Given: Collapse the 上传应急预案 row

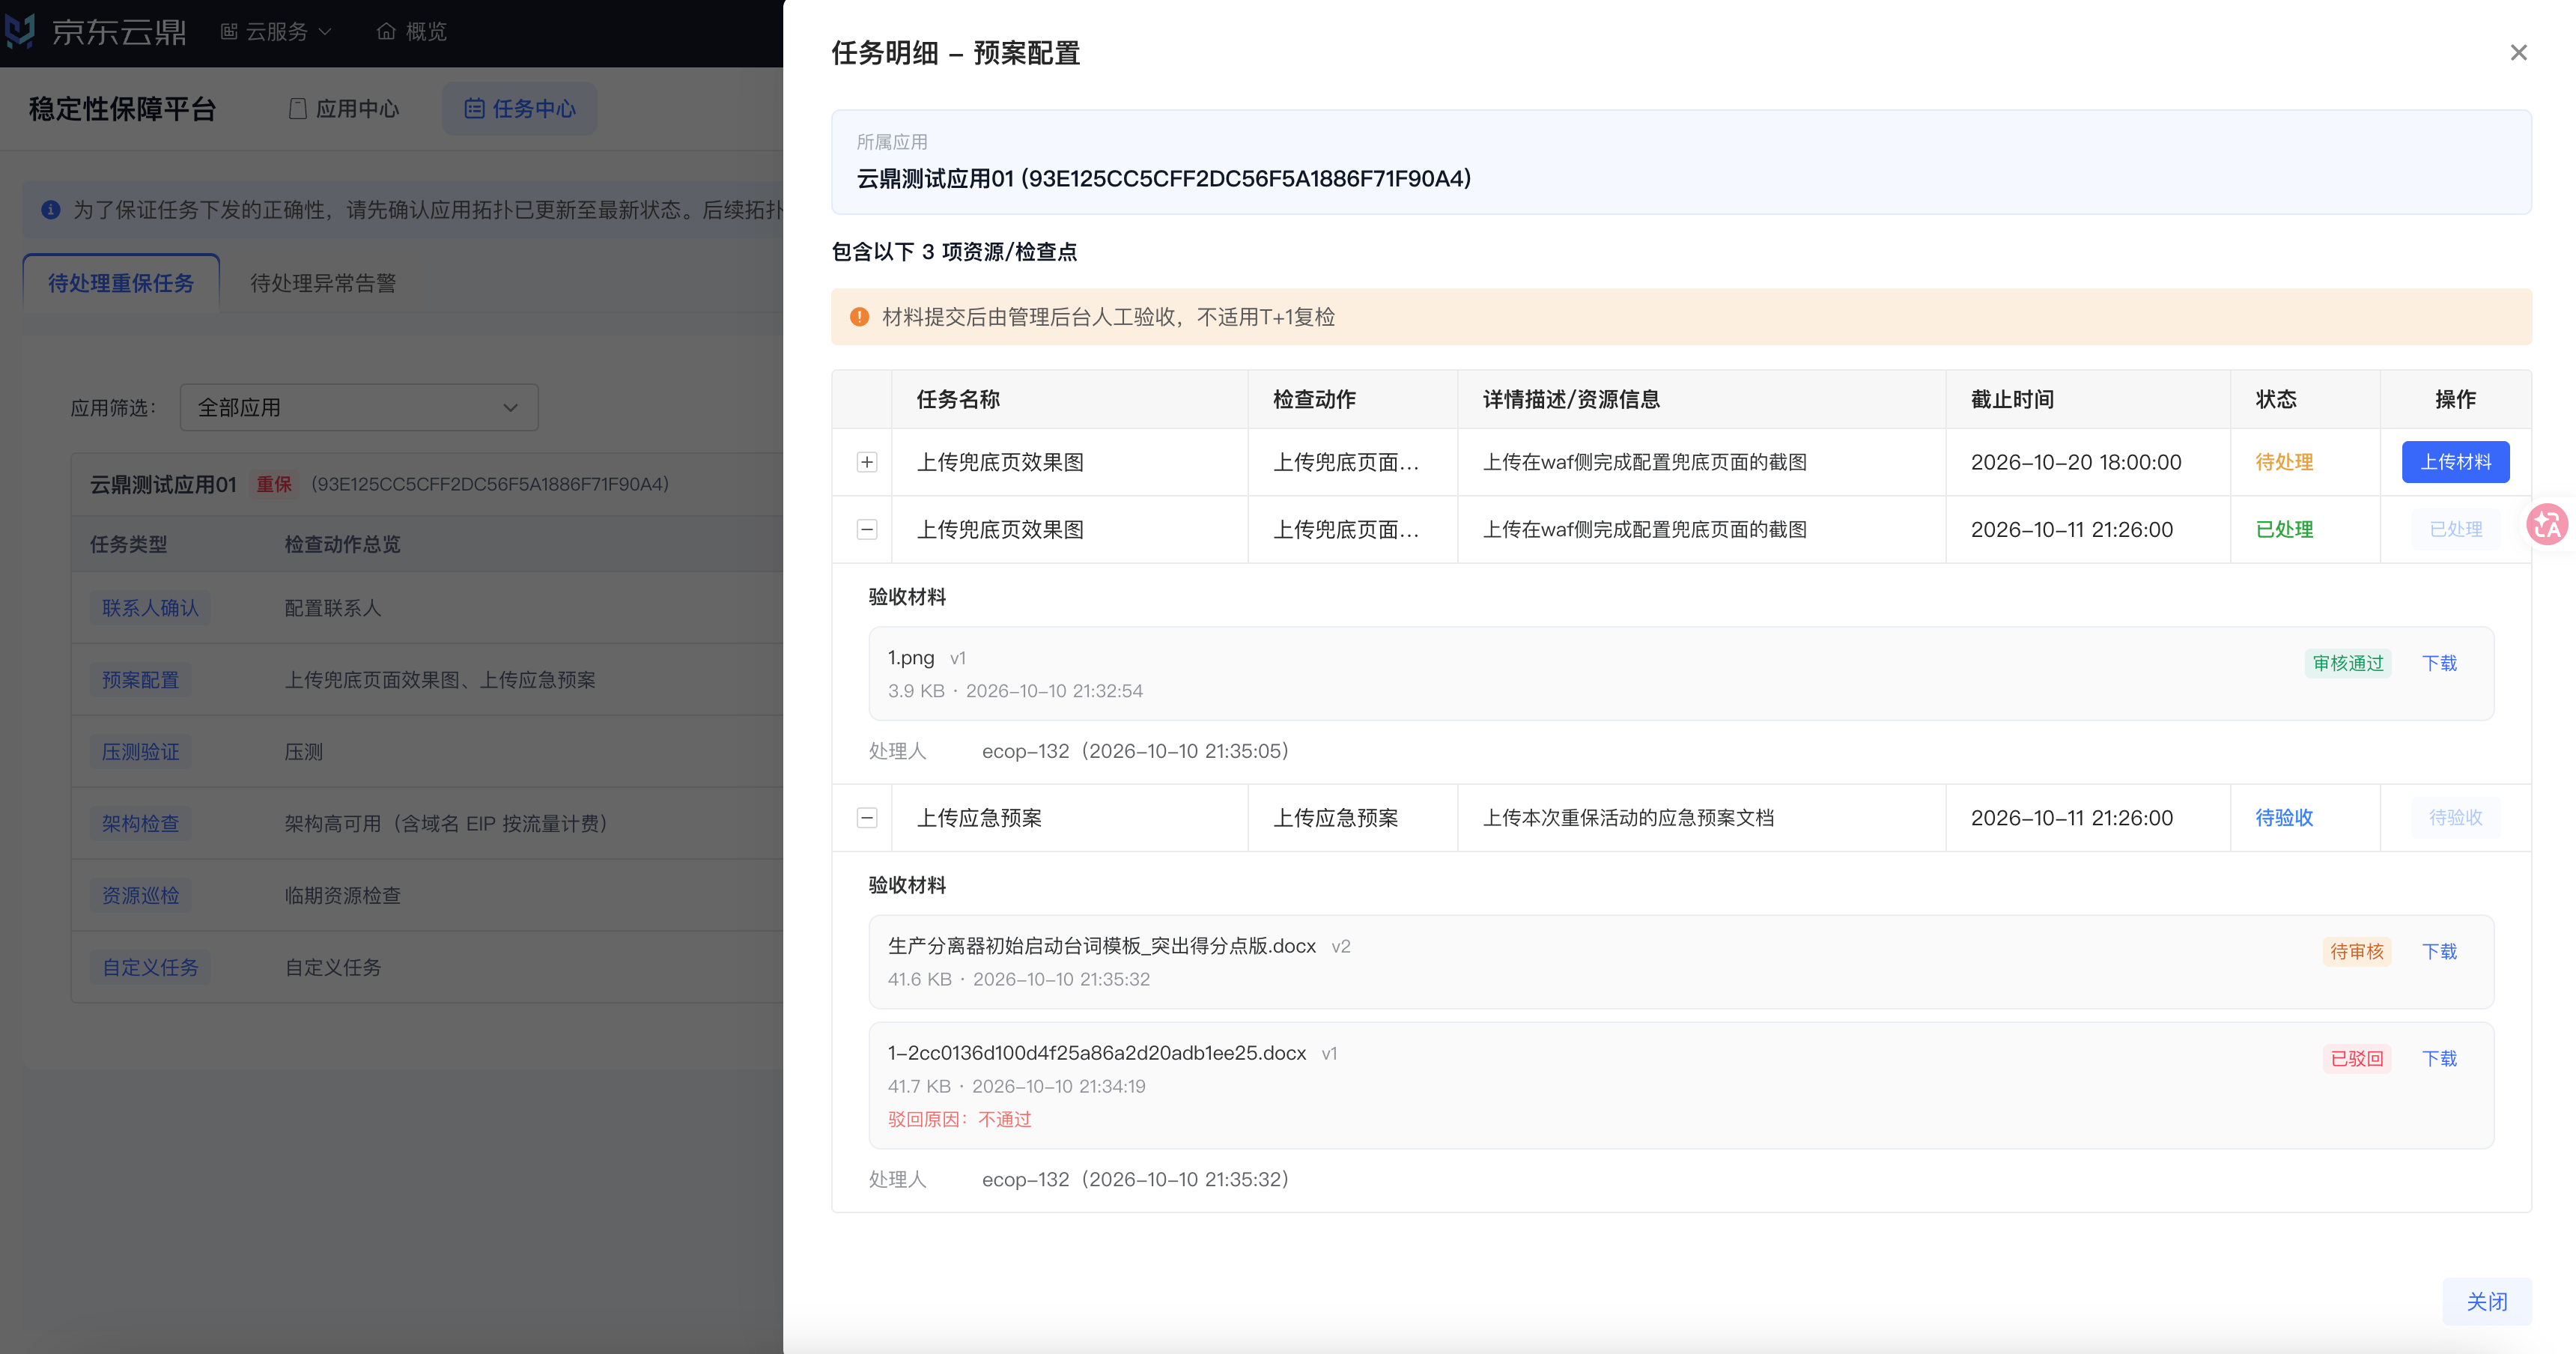Looking at the screenshot, I should (867, 818).
